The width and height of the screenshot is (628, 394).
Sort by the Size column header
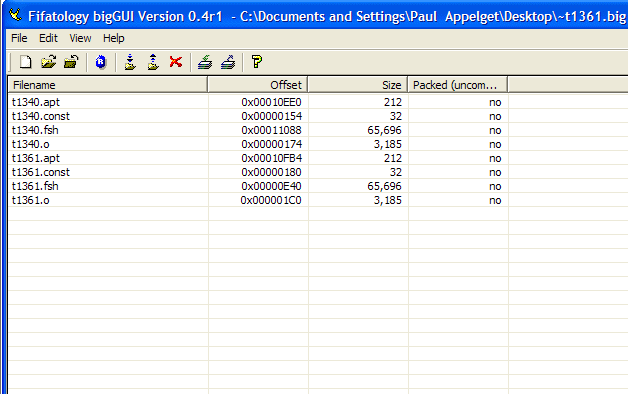(358, 85)
